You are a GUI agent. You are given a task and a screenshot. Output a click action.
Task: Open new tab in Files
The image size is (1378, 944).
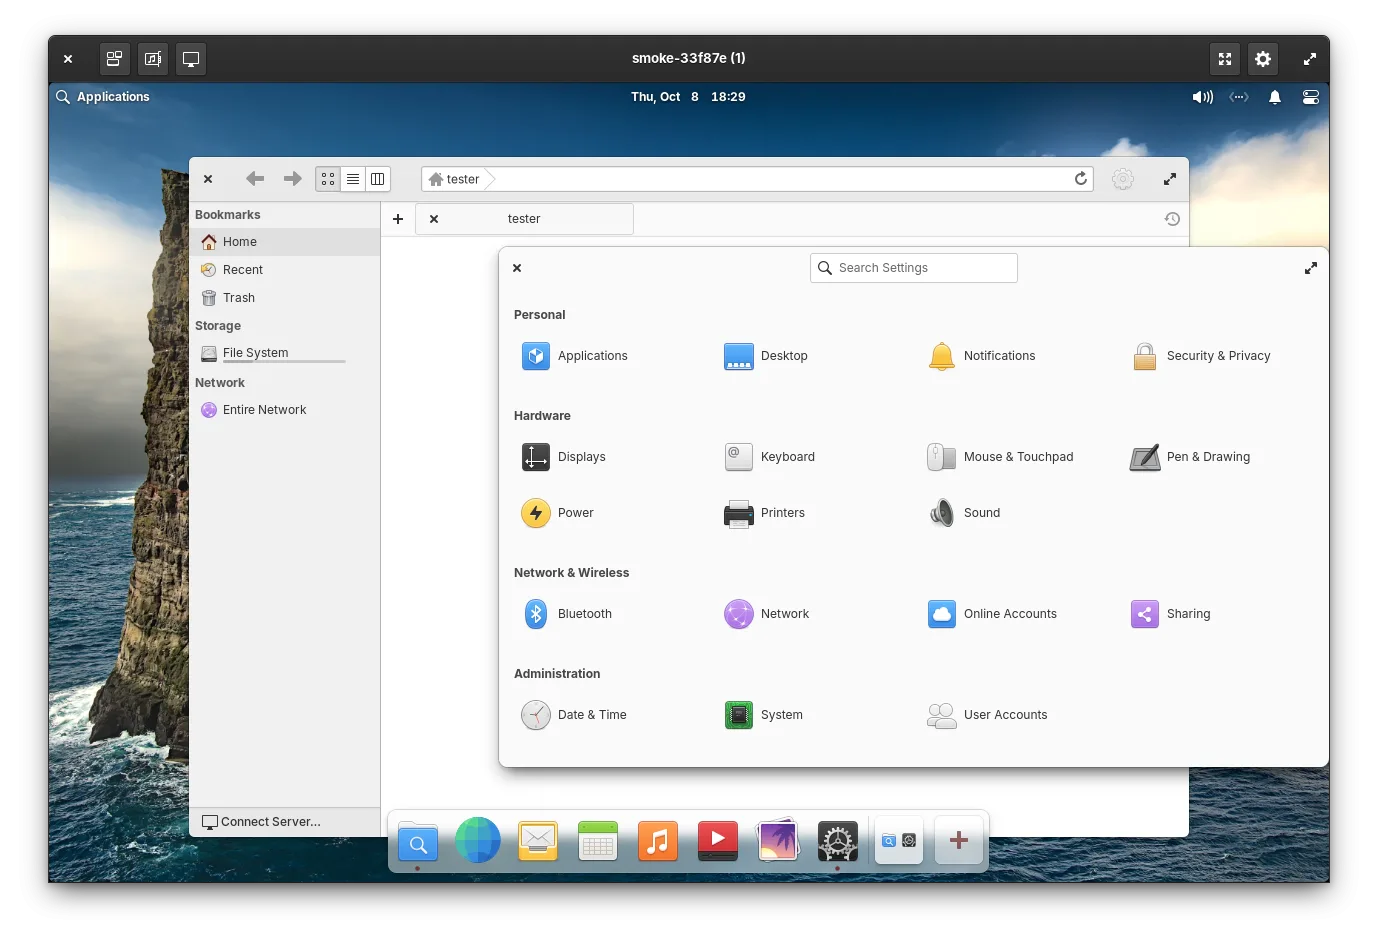point(398,219)
